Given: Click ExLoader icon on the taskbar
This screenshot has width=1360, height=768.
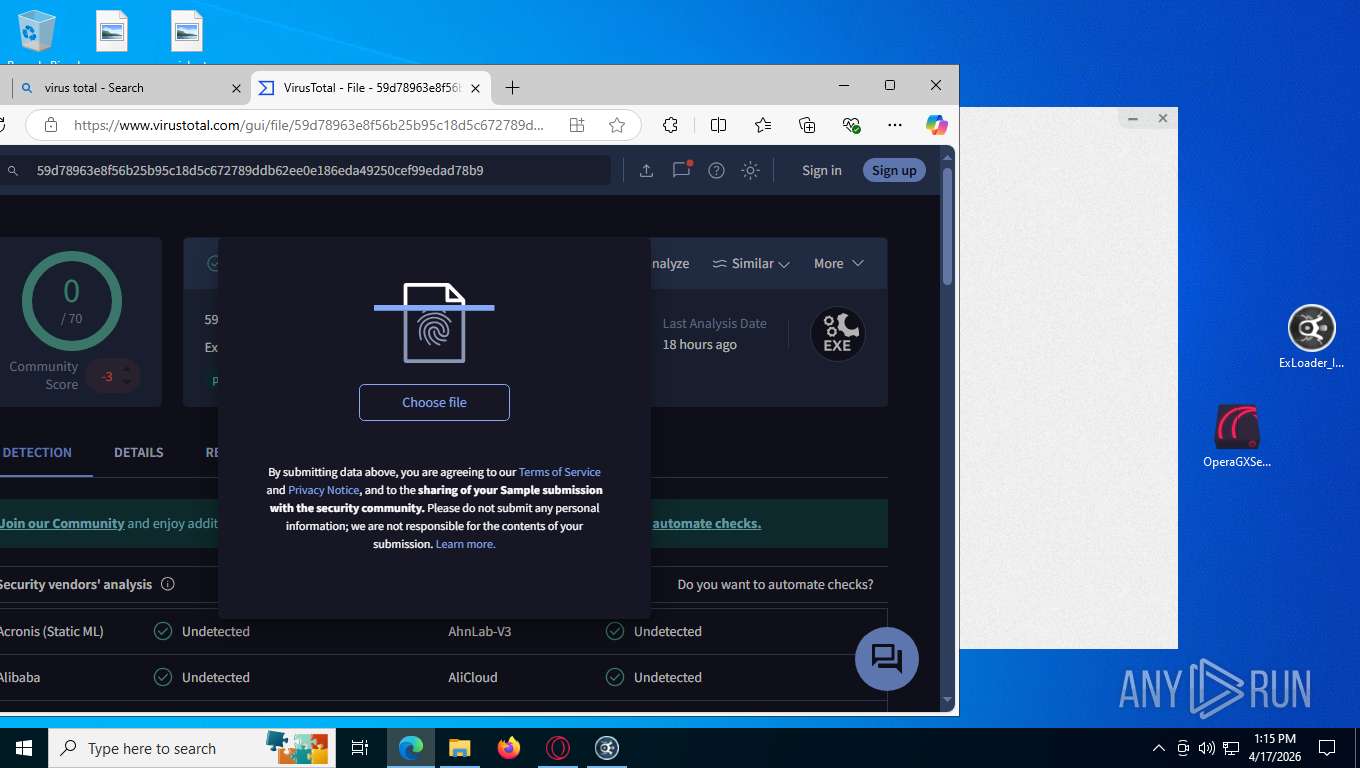Looking at the screenshot, I should pyautogui.click(x=607, y=748).
